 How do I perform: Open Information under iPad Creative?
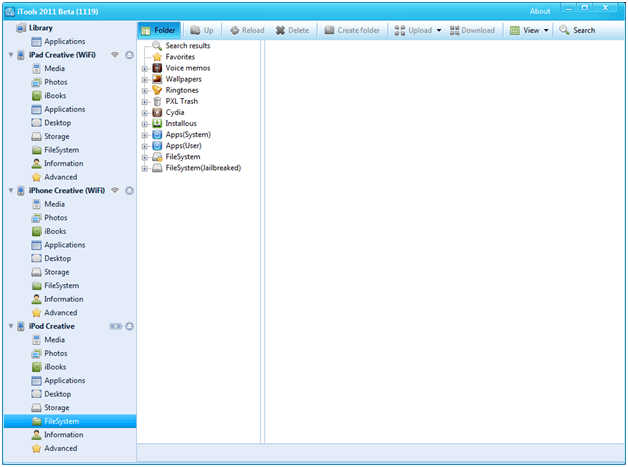[x=63, y=163]
